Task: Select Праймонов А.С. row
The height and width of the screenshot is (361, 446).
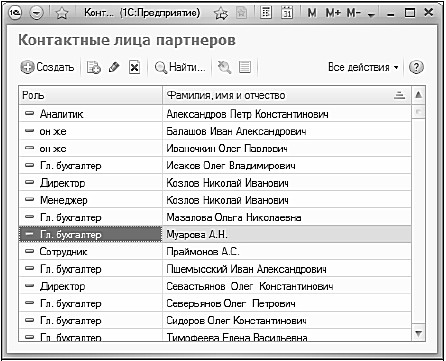Action: [215, 252]
